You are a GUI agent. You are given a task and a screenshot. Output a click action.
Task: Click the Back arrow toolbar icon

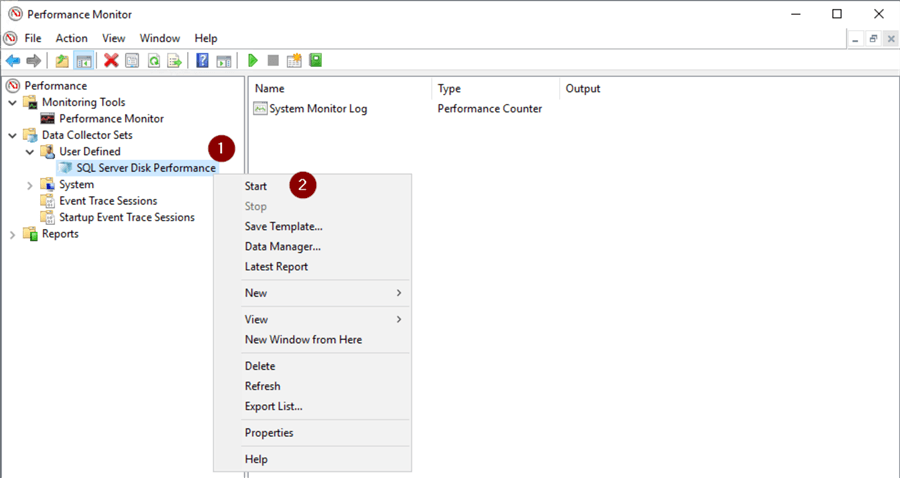[13, 60]
